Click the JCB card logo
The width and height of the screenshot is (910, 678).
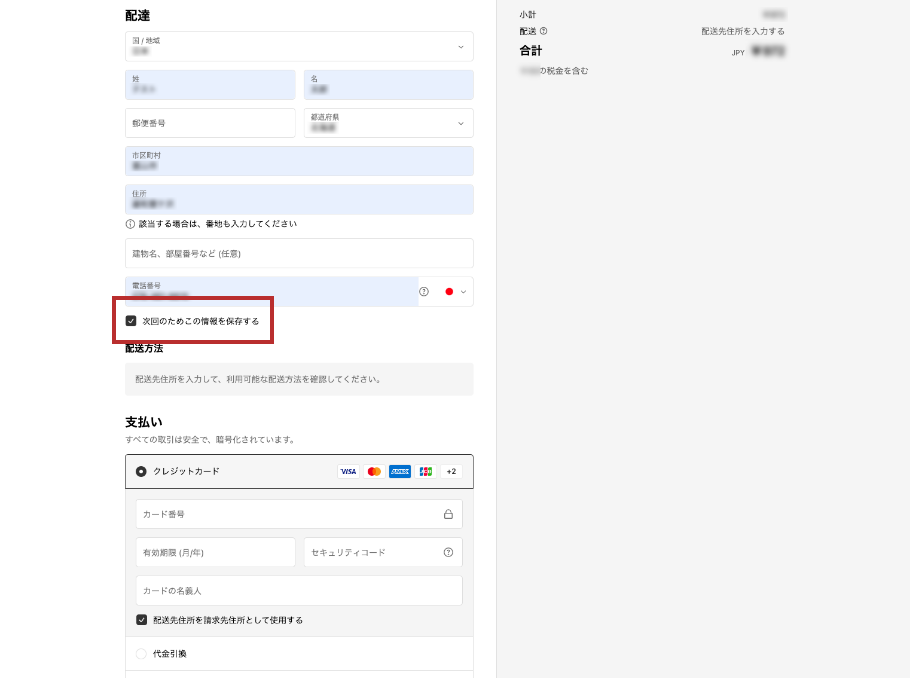(x=426, y=471)
